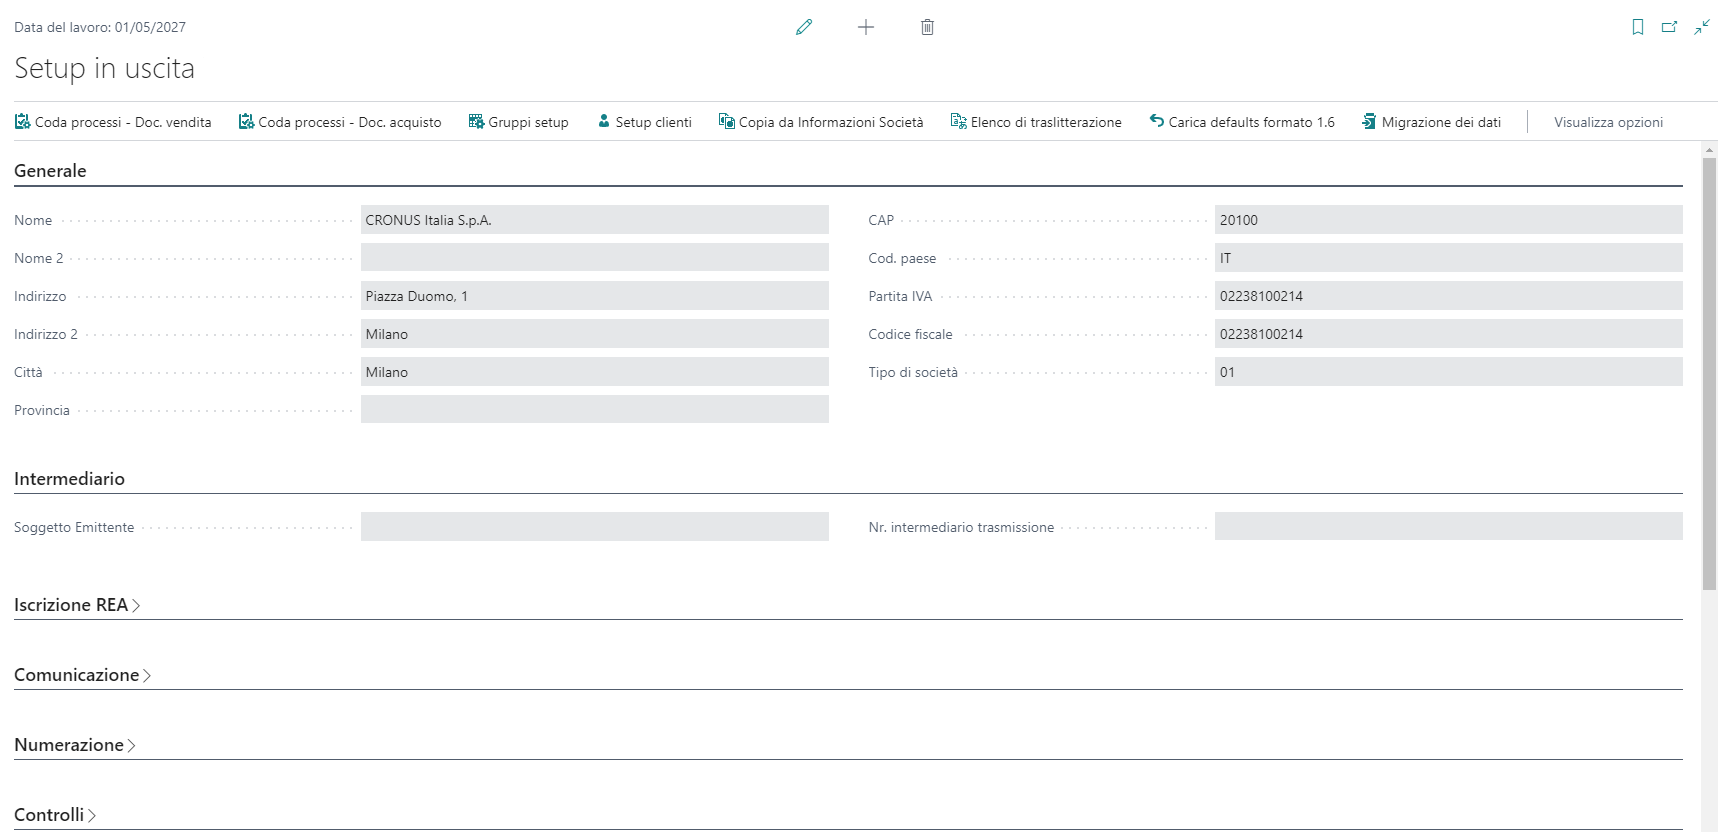Viewport: 1733px width, 832px height.
Task: Run Copia da Informazioni Società
Action: (821, 122)
